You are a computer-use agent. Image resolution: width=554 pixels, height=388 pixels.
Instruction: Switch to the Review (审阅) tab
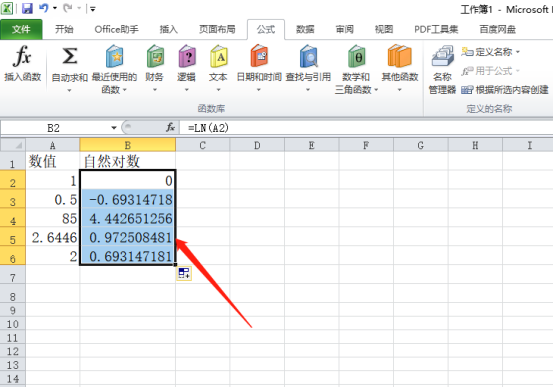tap(345, 29)
